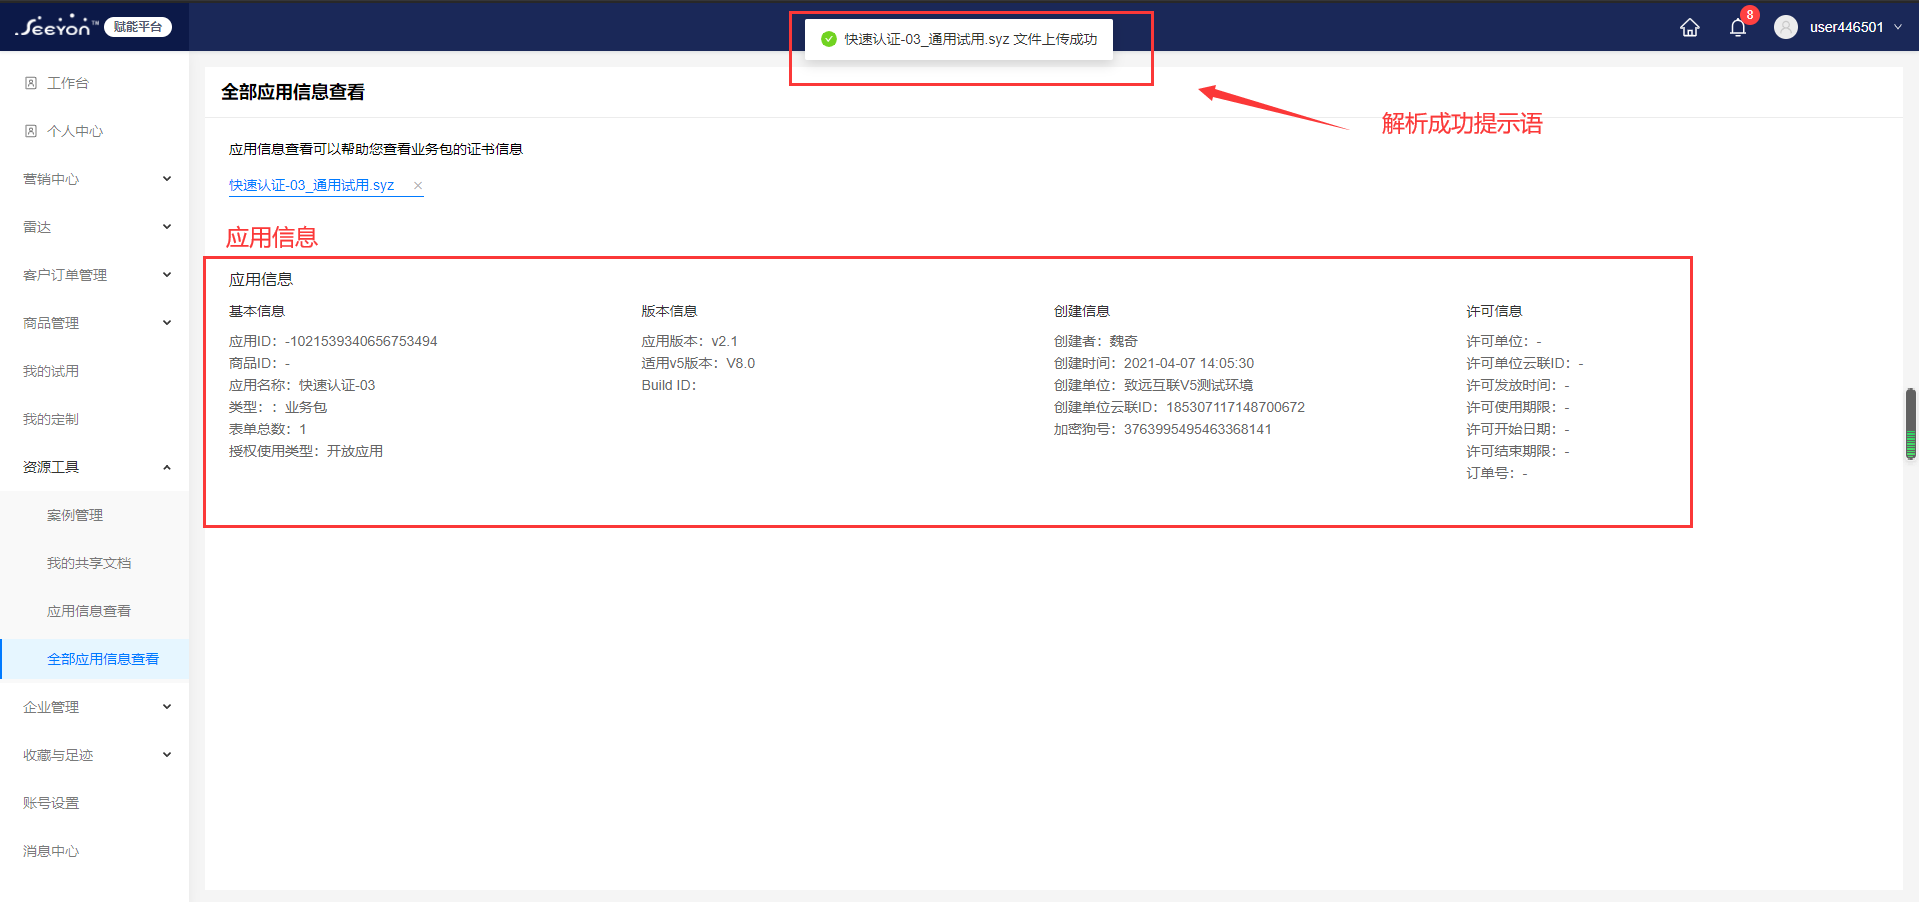
Task: Click the 工作台 sidebar icon
Action: coord(31,83)
